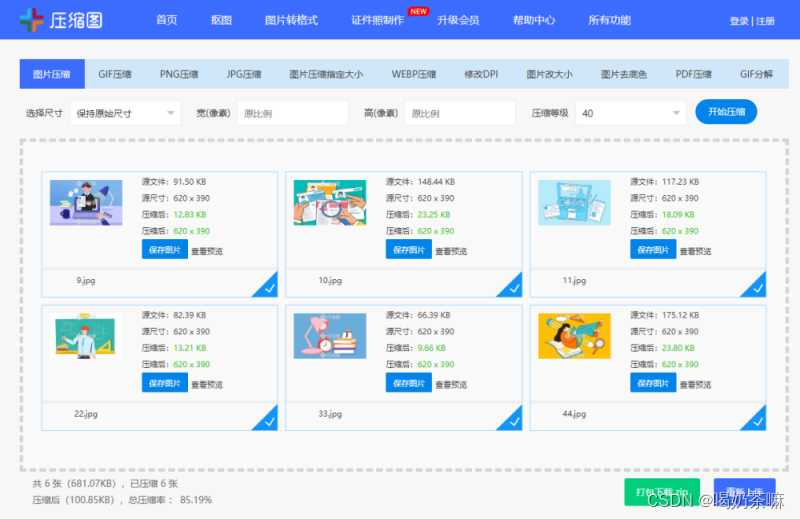Image resolution: width=800 pixels, height=519 pixels.
Task: Click 查看预览 for 11.jpg
Action: point(695,251)
